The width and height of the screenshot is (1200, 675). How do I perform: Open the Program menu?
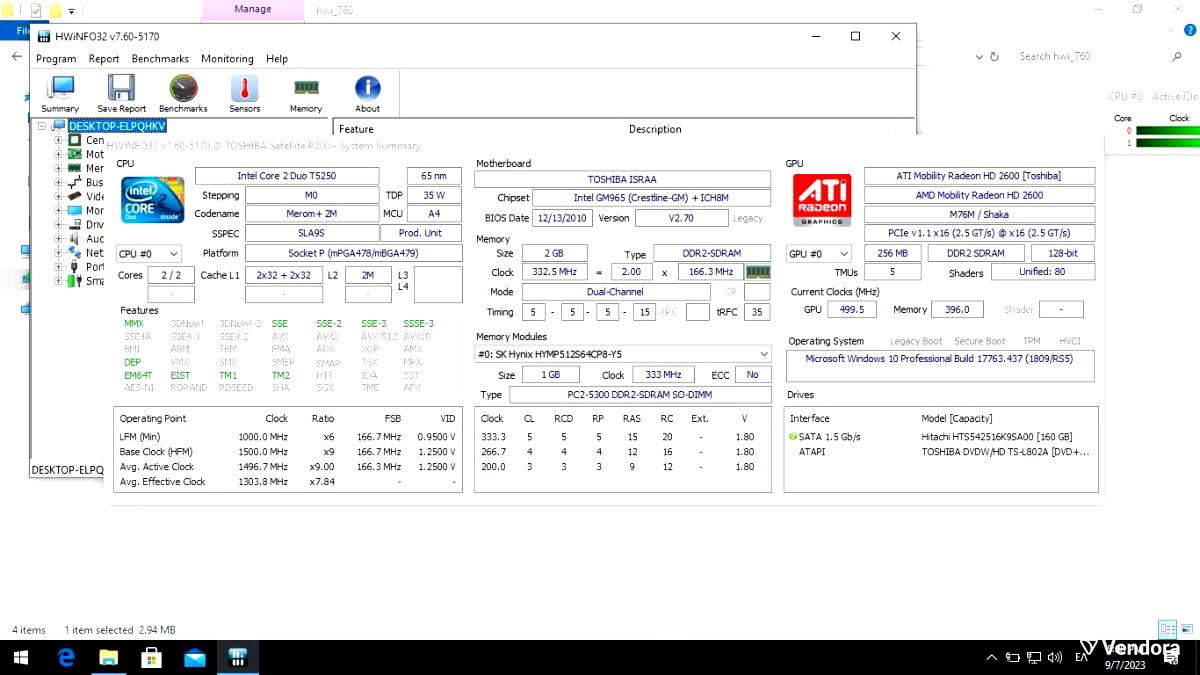(x=56, y=59)
